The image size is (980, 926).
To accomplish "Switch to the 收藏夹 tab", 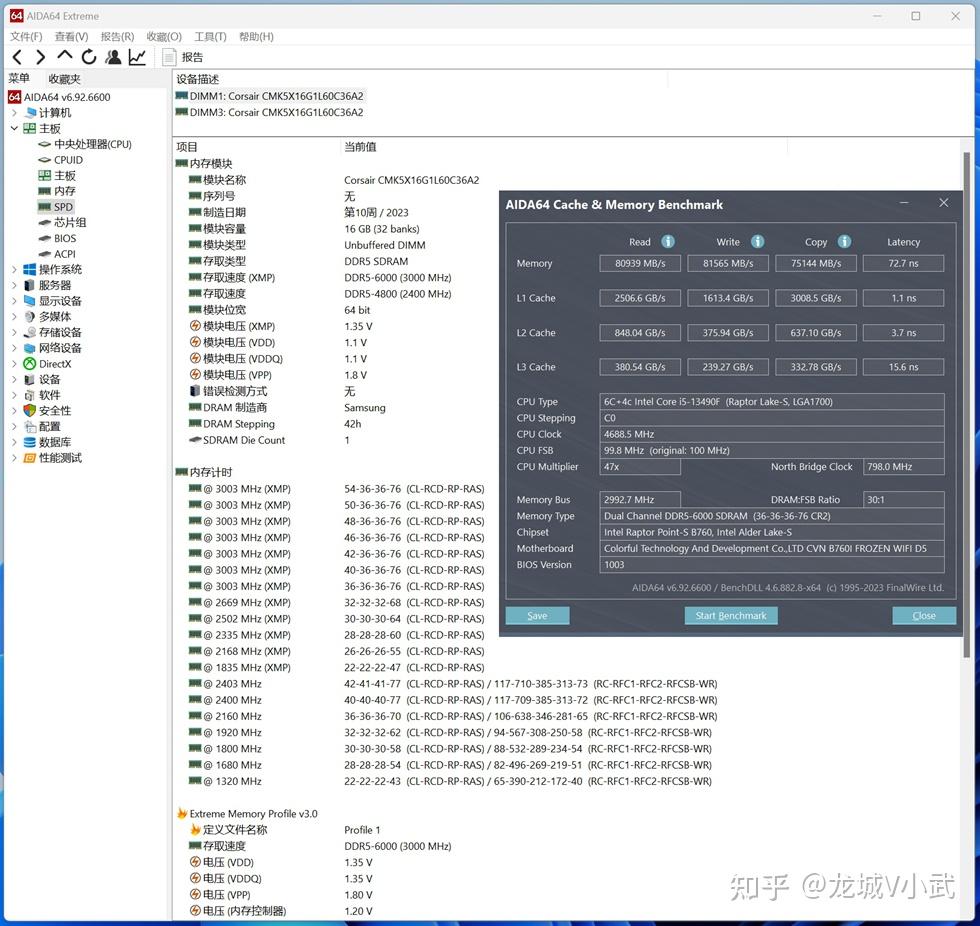I will tap(64, 79).
